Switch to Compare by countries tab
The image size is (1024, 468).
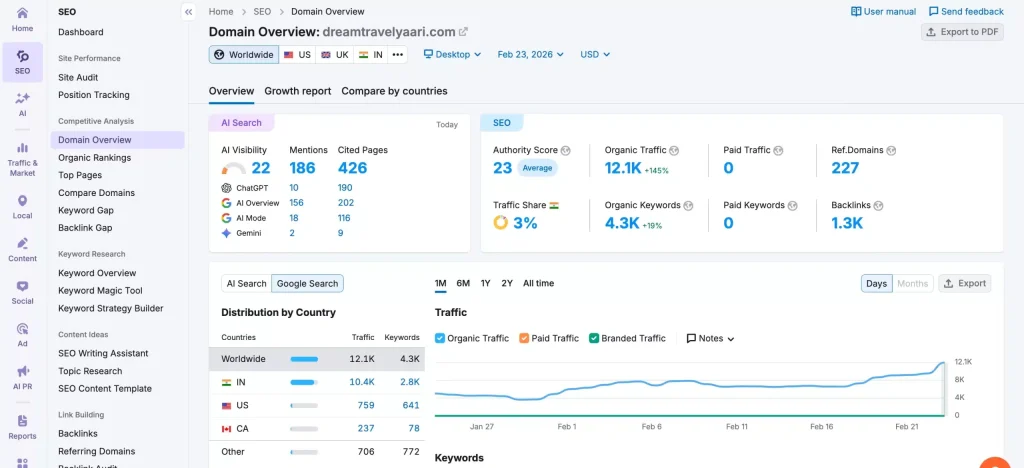tap(394, 91)
